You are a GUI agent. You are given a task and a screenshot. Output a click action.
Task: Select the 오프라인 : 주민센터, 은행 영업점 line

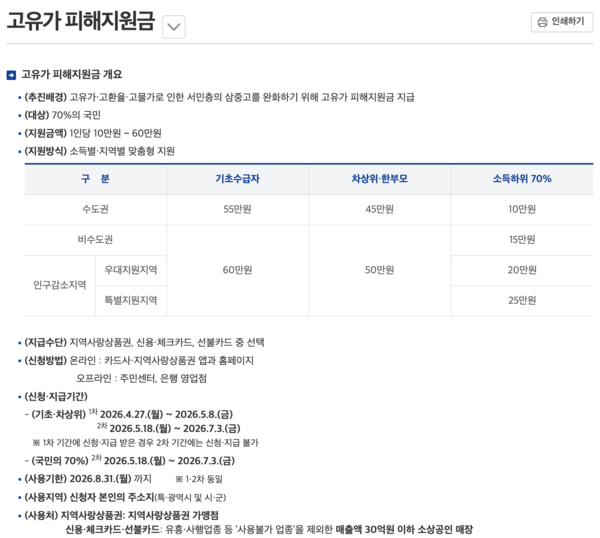(x=141, y=378)
